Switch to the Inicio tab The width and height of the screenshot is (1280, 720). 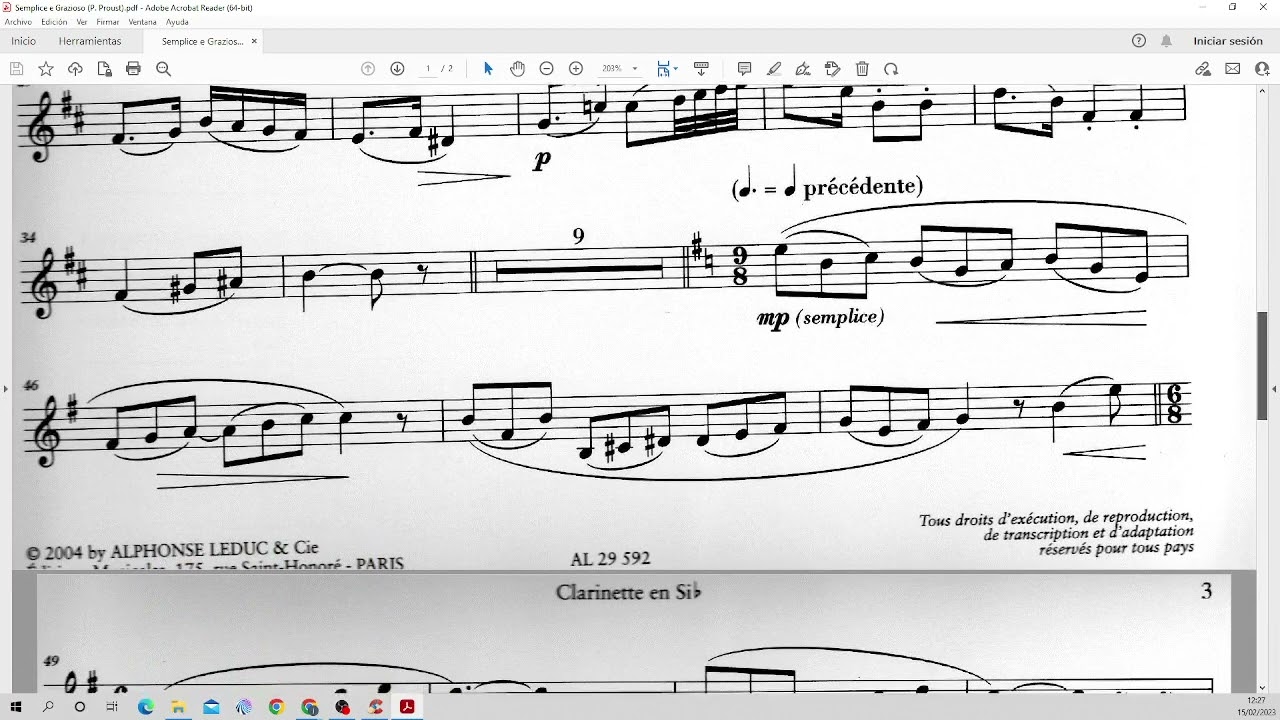(23, 41)
